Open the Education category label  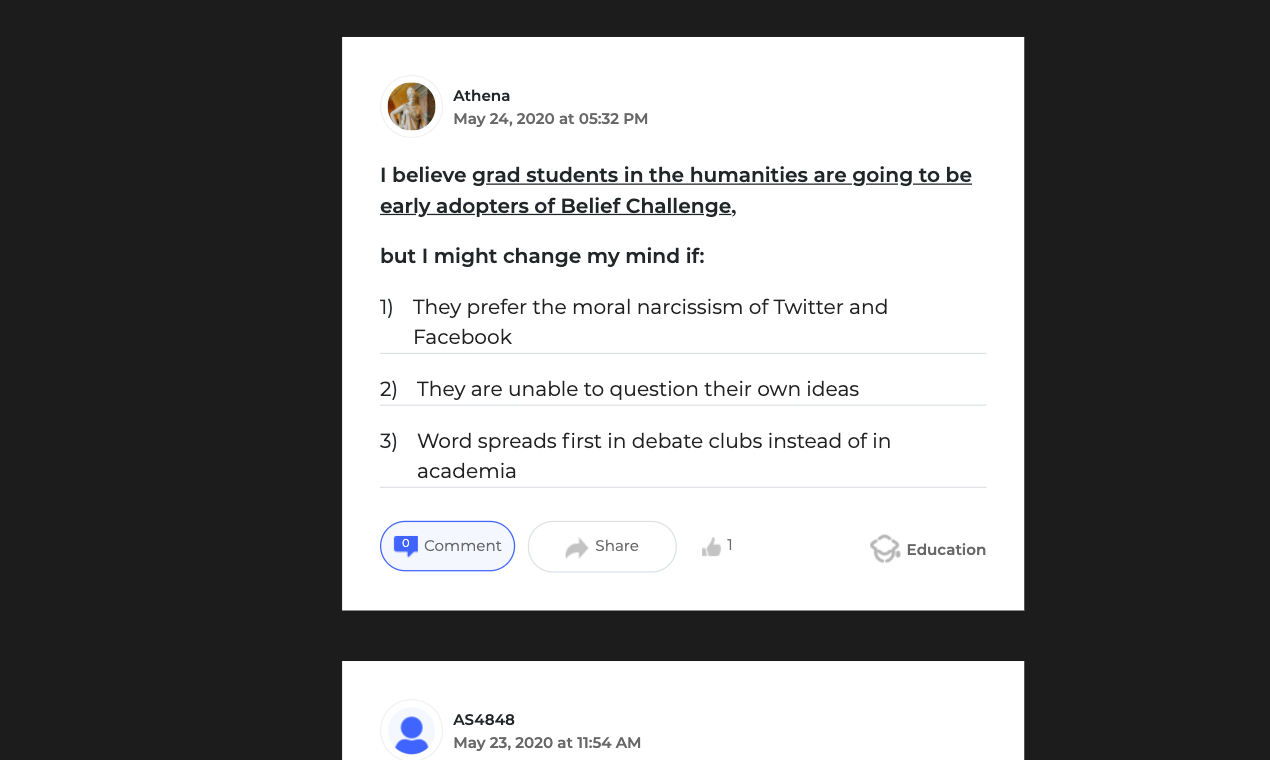945,550
